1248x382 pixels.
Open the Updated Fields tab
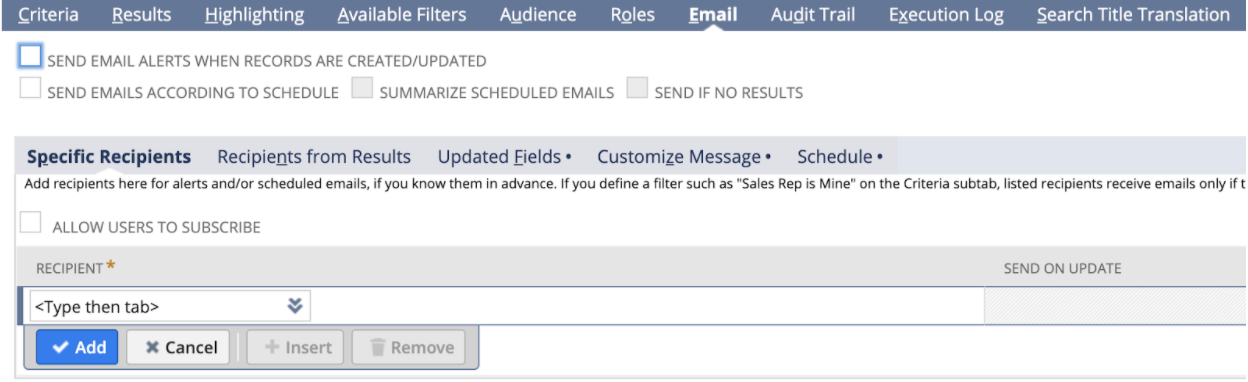coord(504,156)
